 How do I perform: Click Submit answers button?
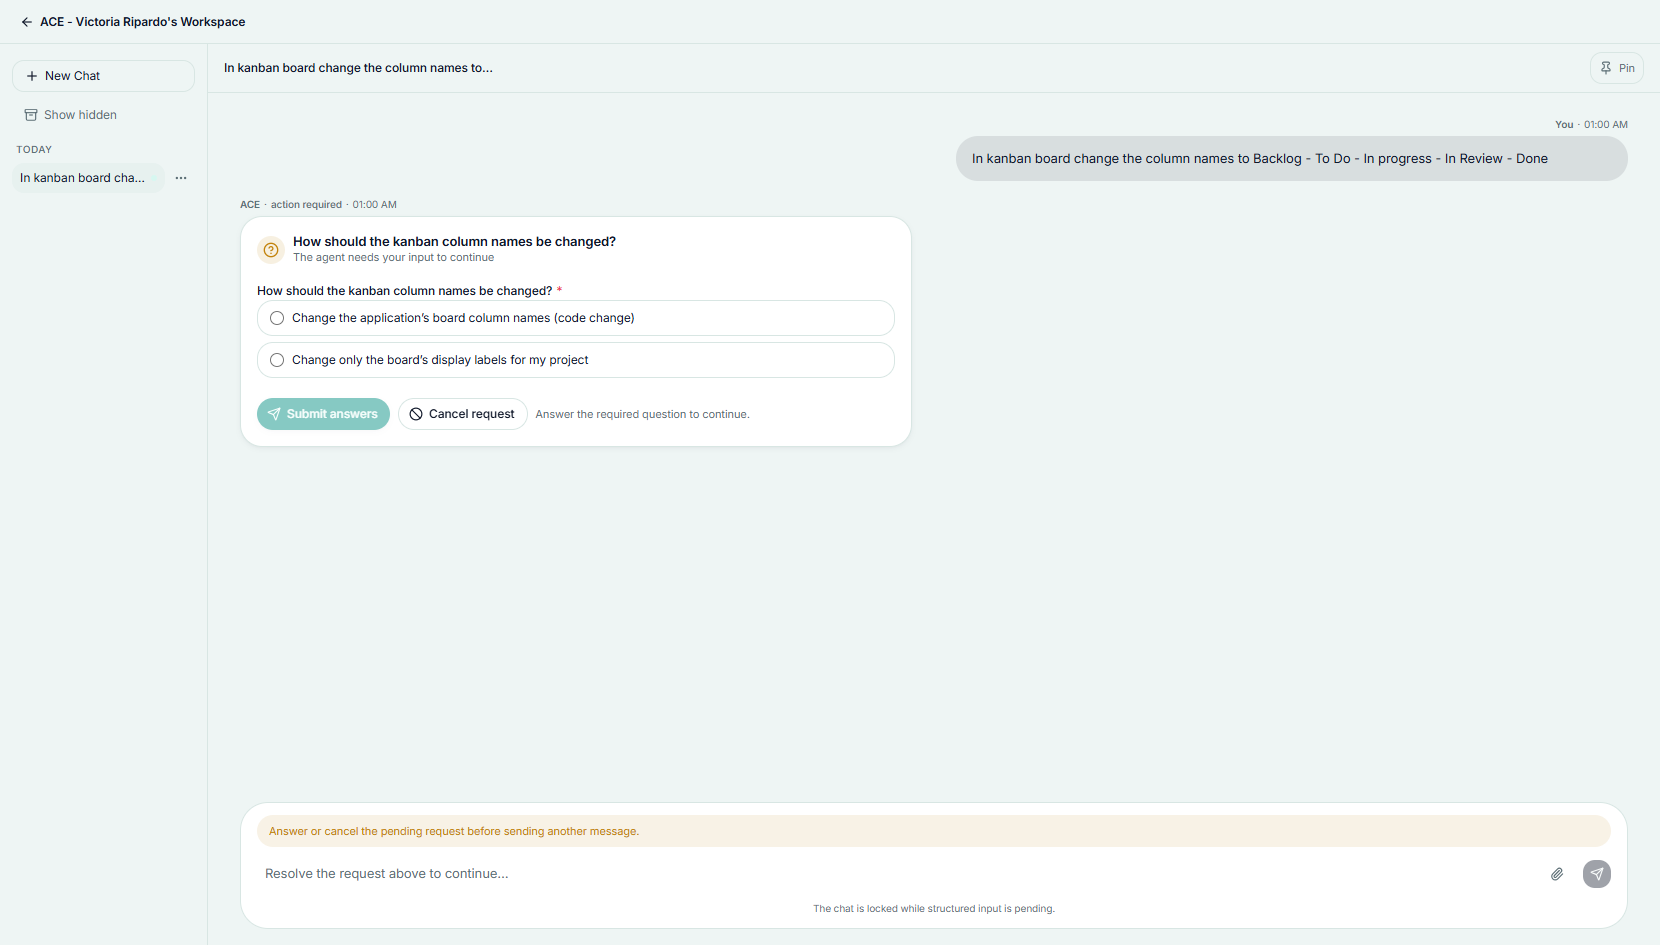coord(323,414)
